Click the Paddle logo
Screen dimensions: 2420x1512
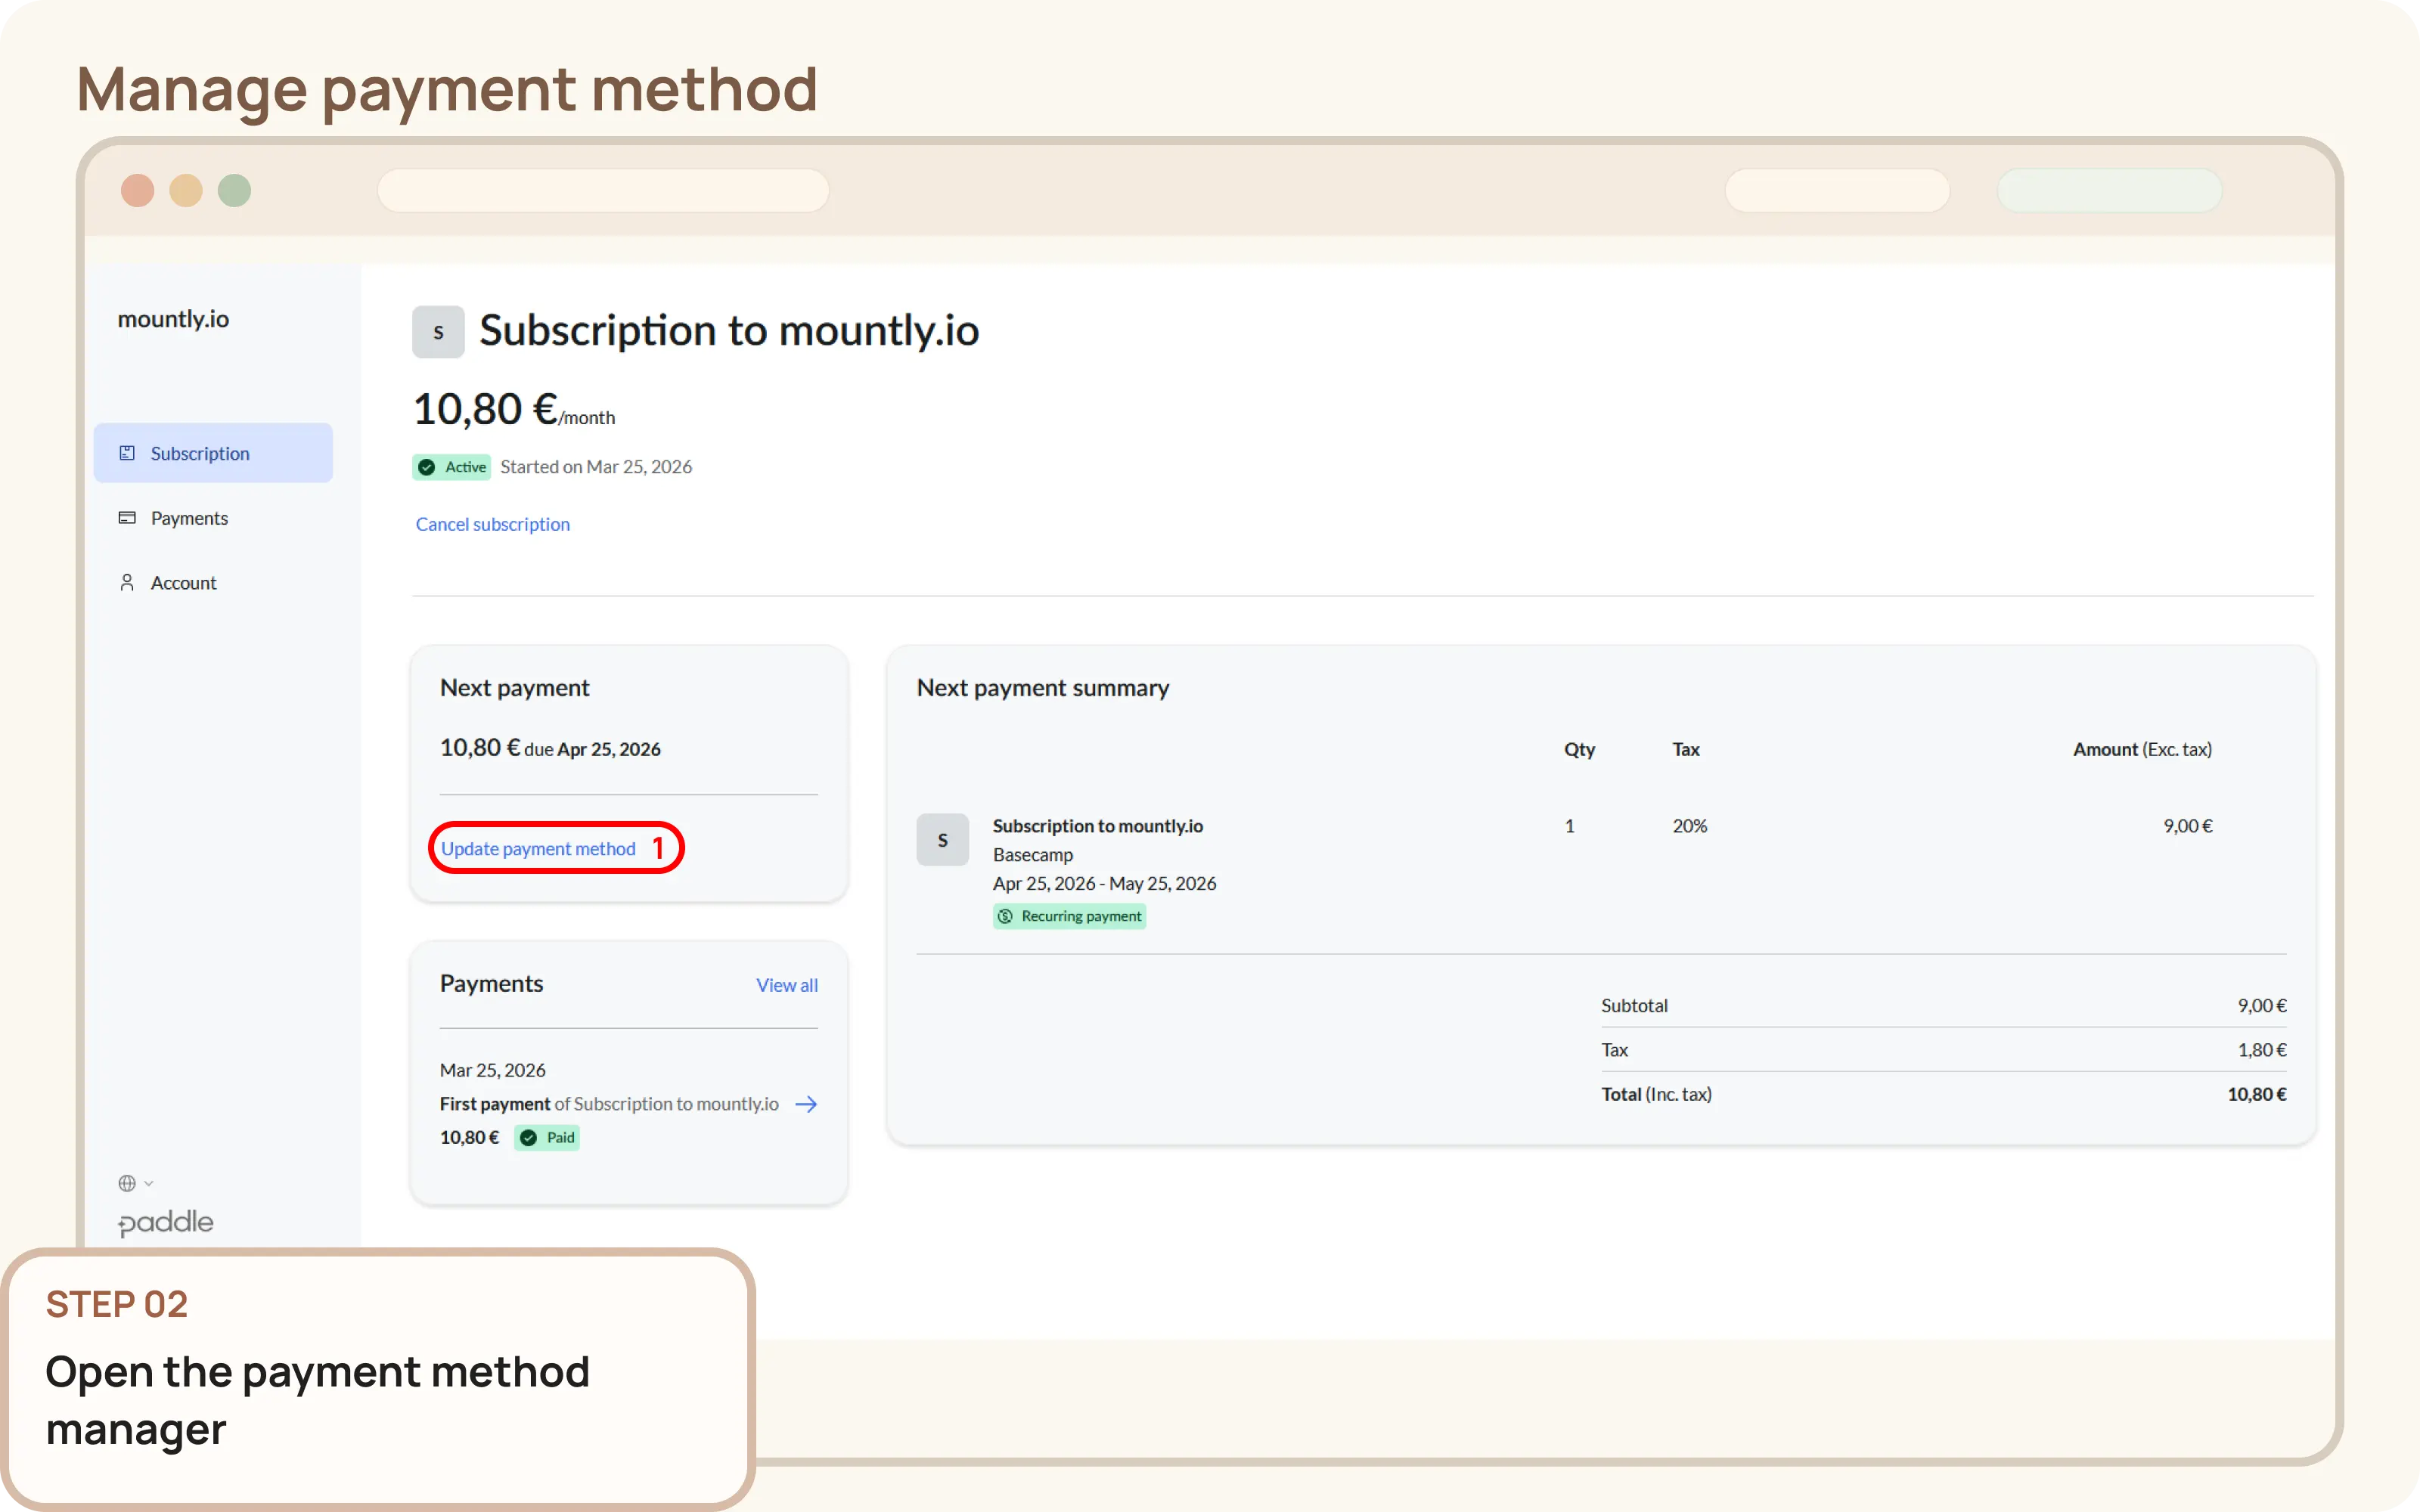165,1222
